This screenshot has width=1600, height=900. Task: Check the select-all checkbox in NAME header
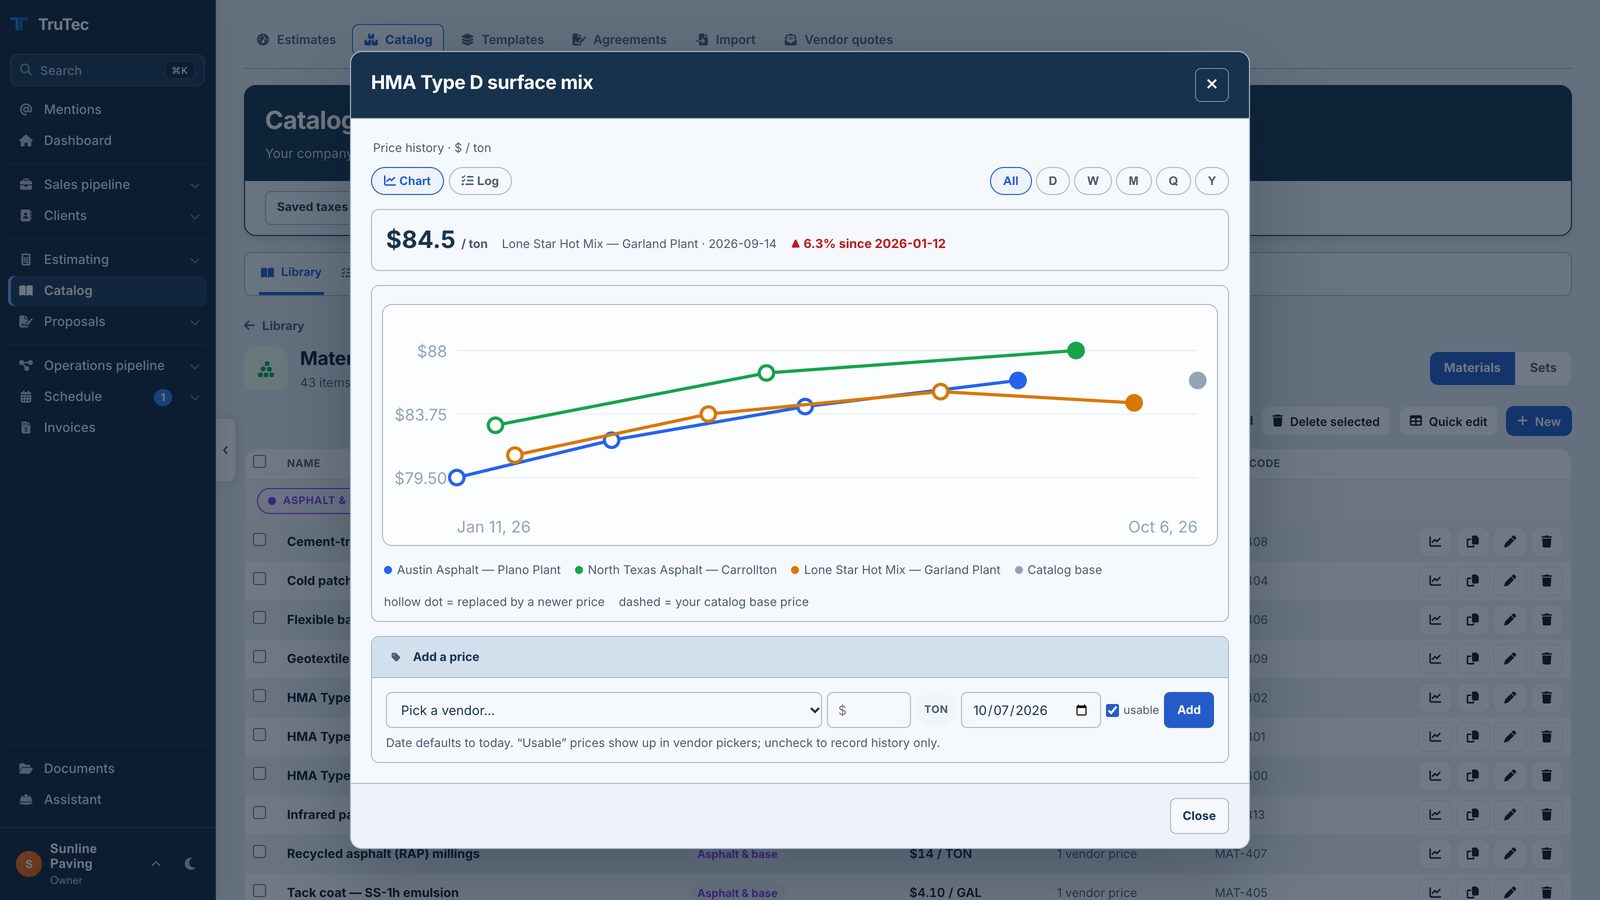(x=260, y=462)
